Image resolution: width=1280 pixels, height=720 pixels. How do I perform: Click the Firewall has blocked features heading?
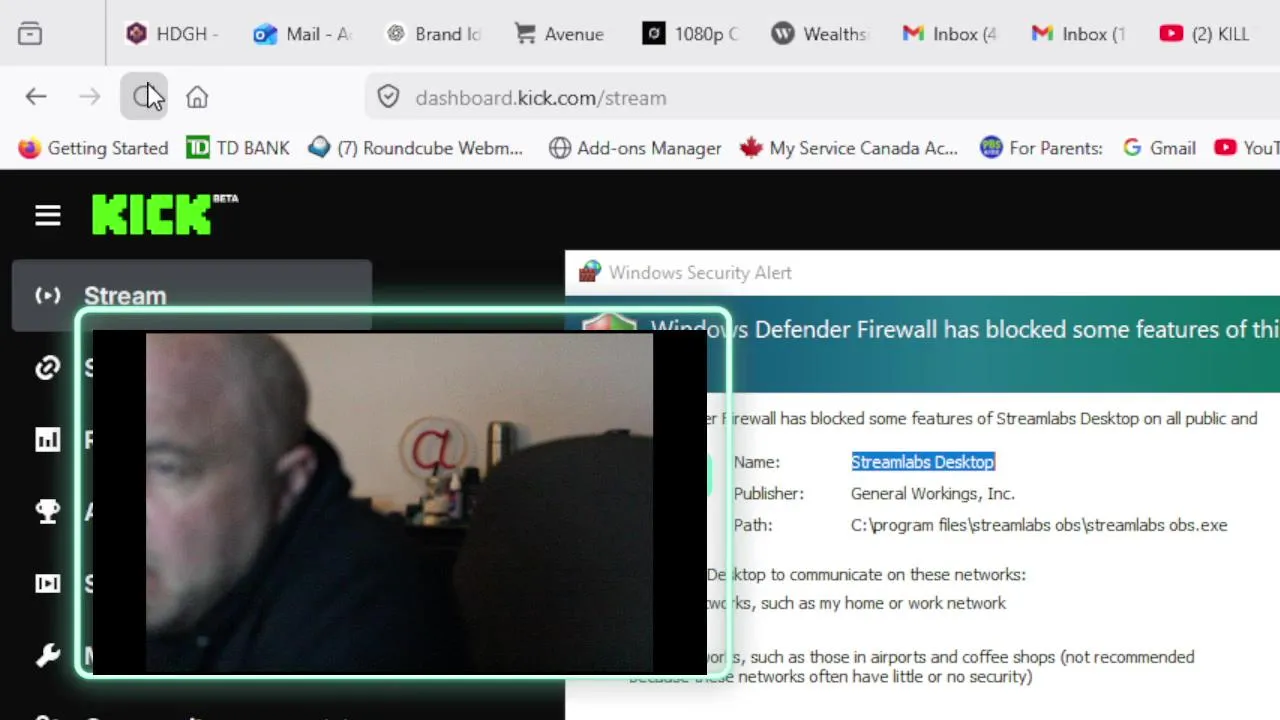click(x=965, y=330)
